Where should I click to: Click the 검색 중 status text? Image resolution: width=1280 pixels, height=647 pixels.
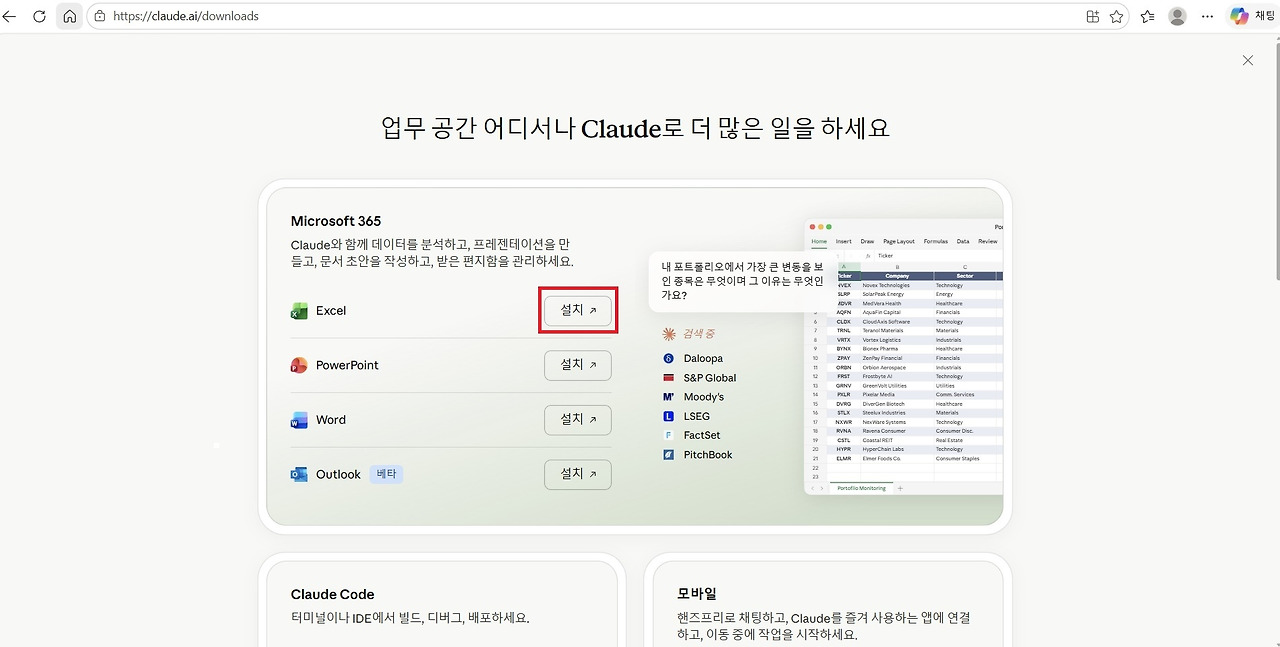click(x=700, y=334)
